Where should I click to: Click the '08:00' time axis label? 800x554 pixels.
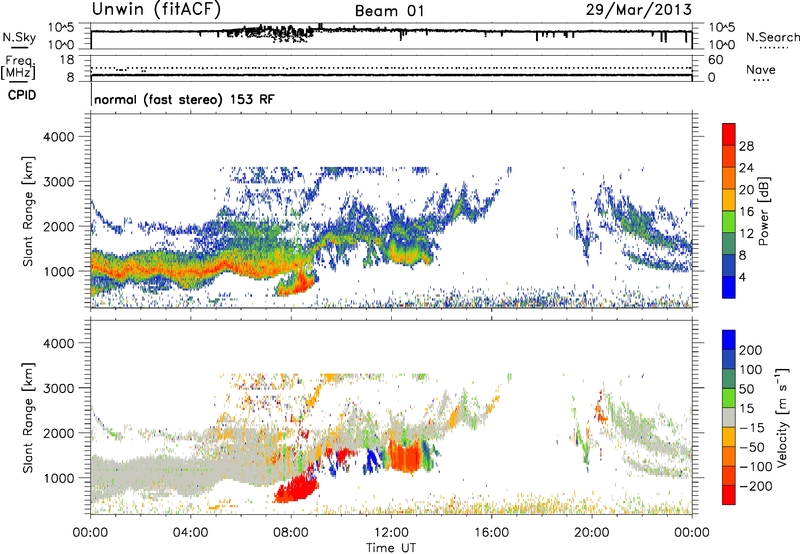(291, 533)
